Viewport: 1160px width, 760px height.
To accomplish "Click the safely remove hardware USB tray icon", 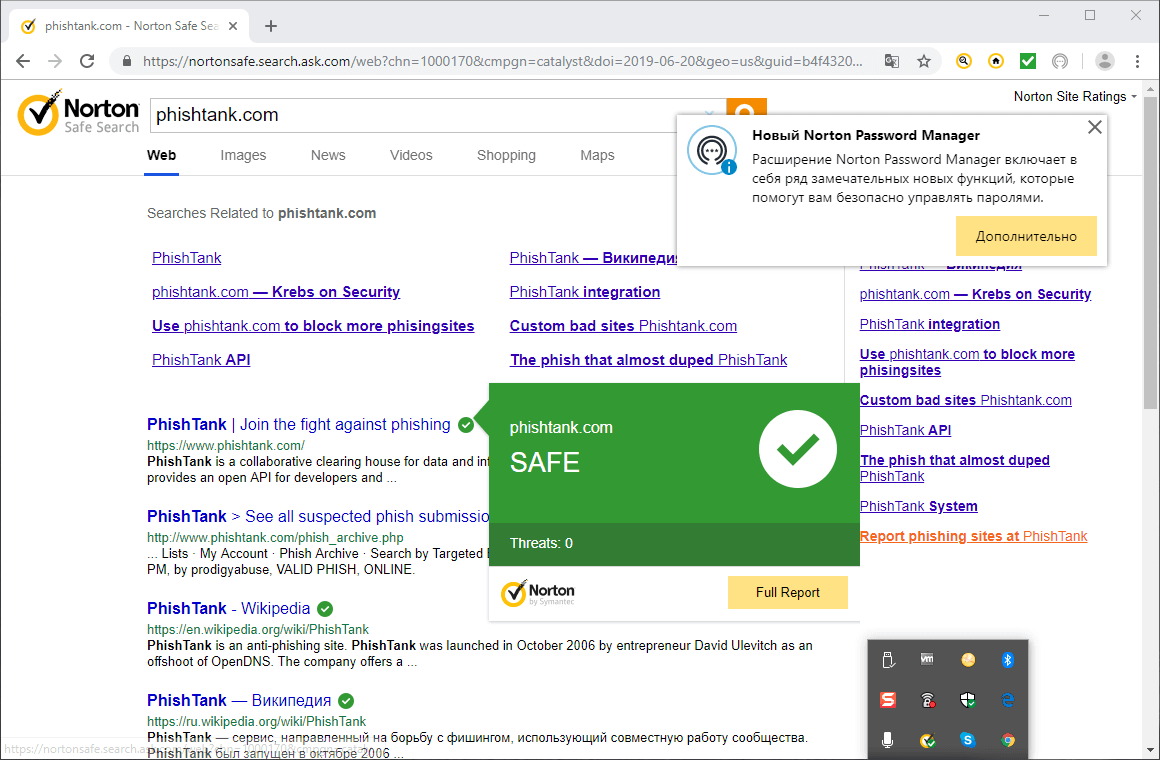I will click(x=888, y=659).
